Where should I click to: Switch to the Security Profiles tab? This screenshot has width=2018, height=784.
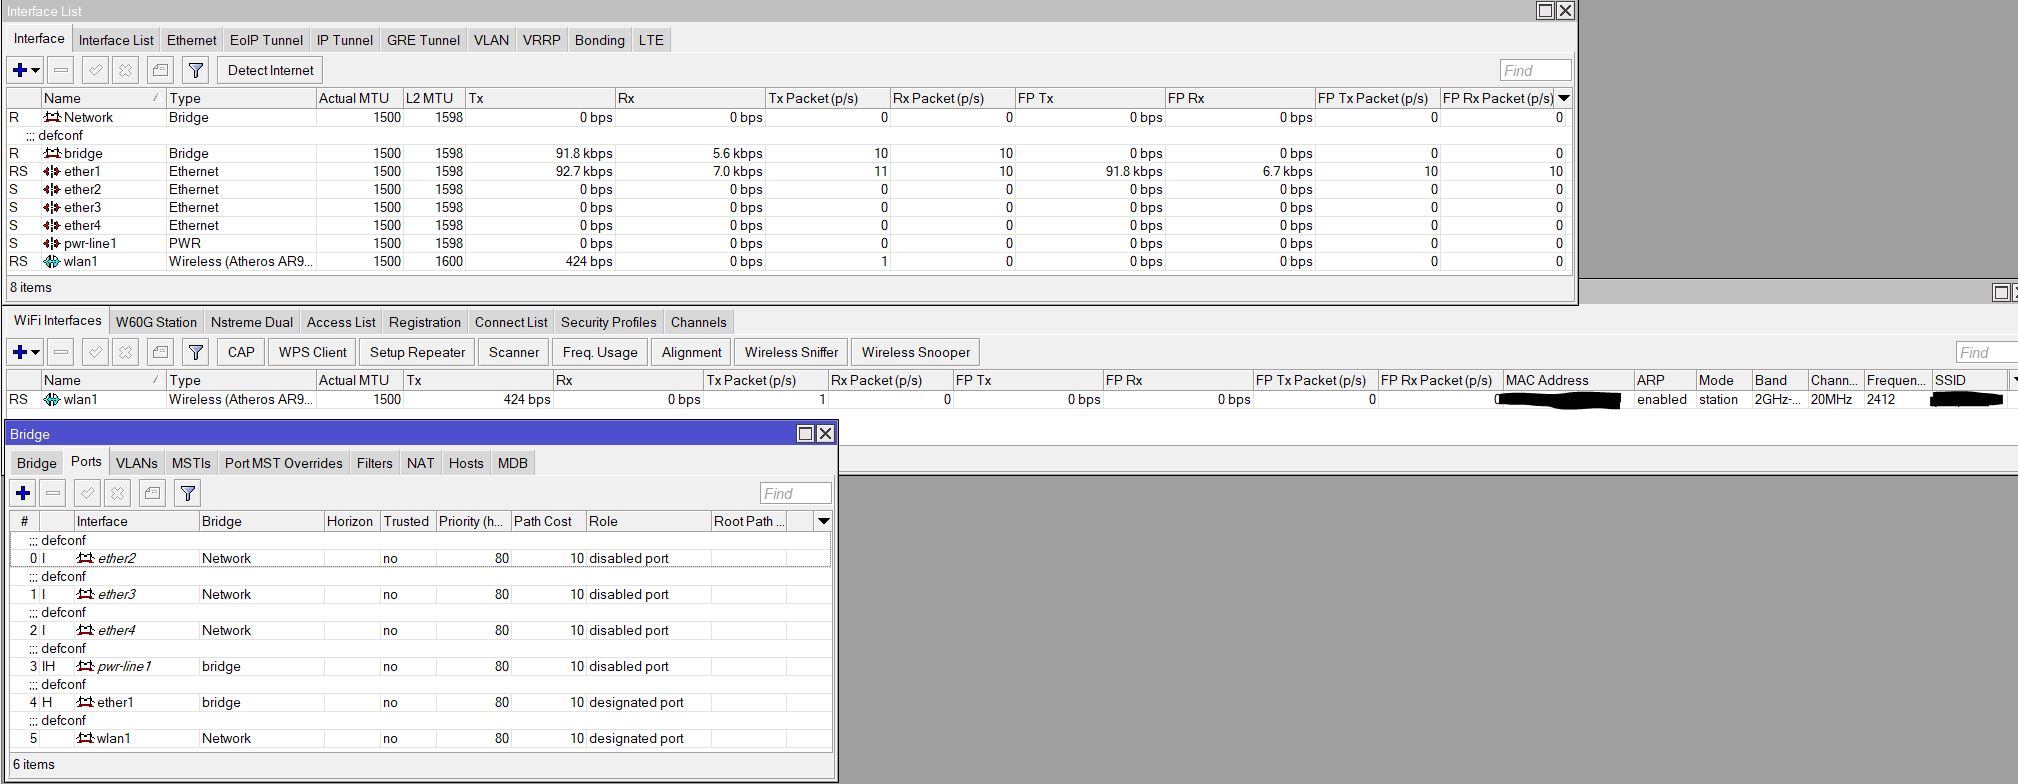608,322
